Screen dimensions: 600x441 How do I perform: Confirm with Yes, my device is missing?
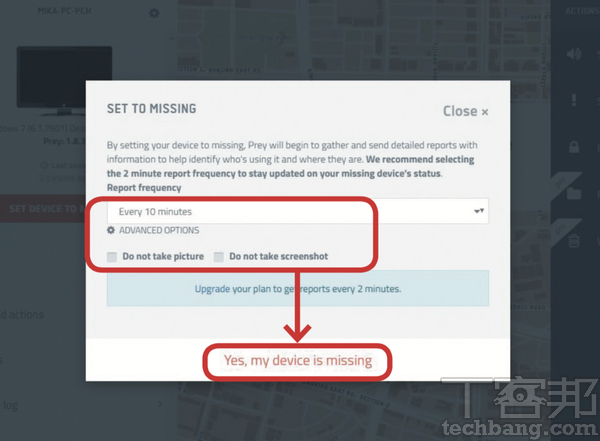click(298, 361)
